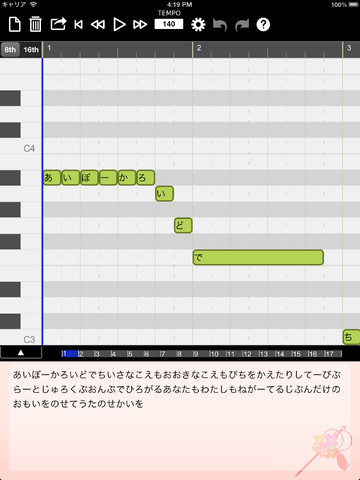The width and height of the screenshot is (360, 480).
Task: Tap the battery indicator in status bar
Action: tap(353, 5)
